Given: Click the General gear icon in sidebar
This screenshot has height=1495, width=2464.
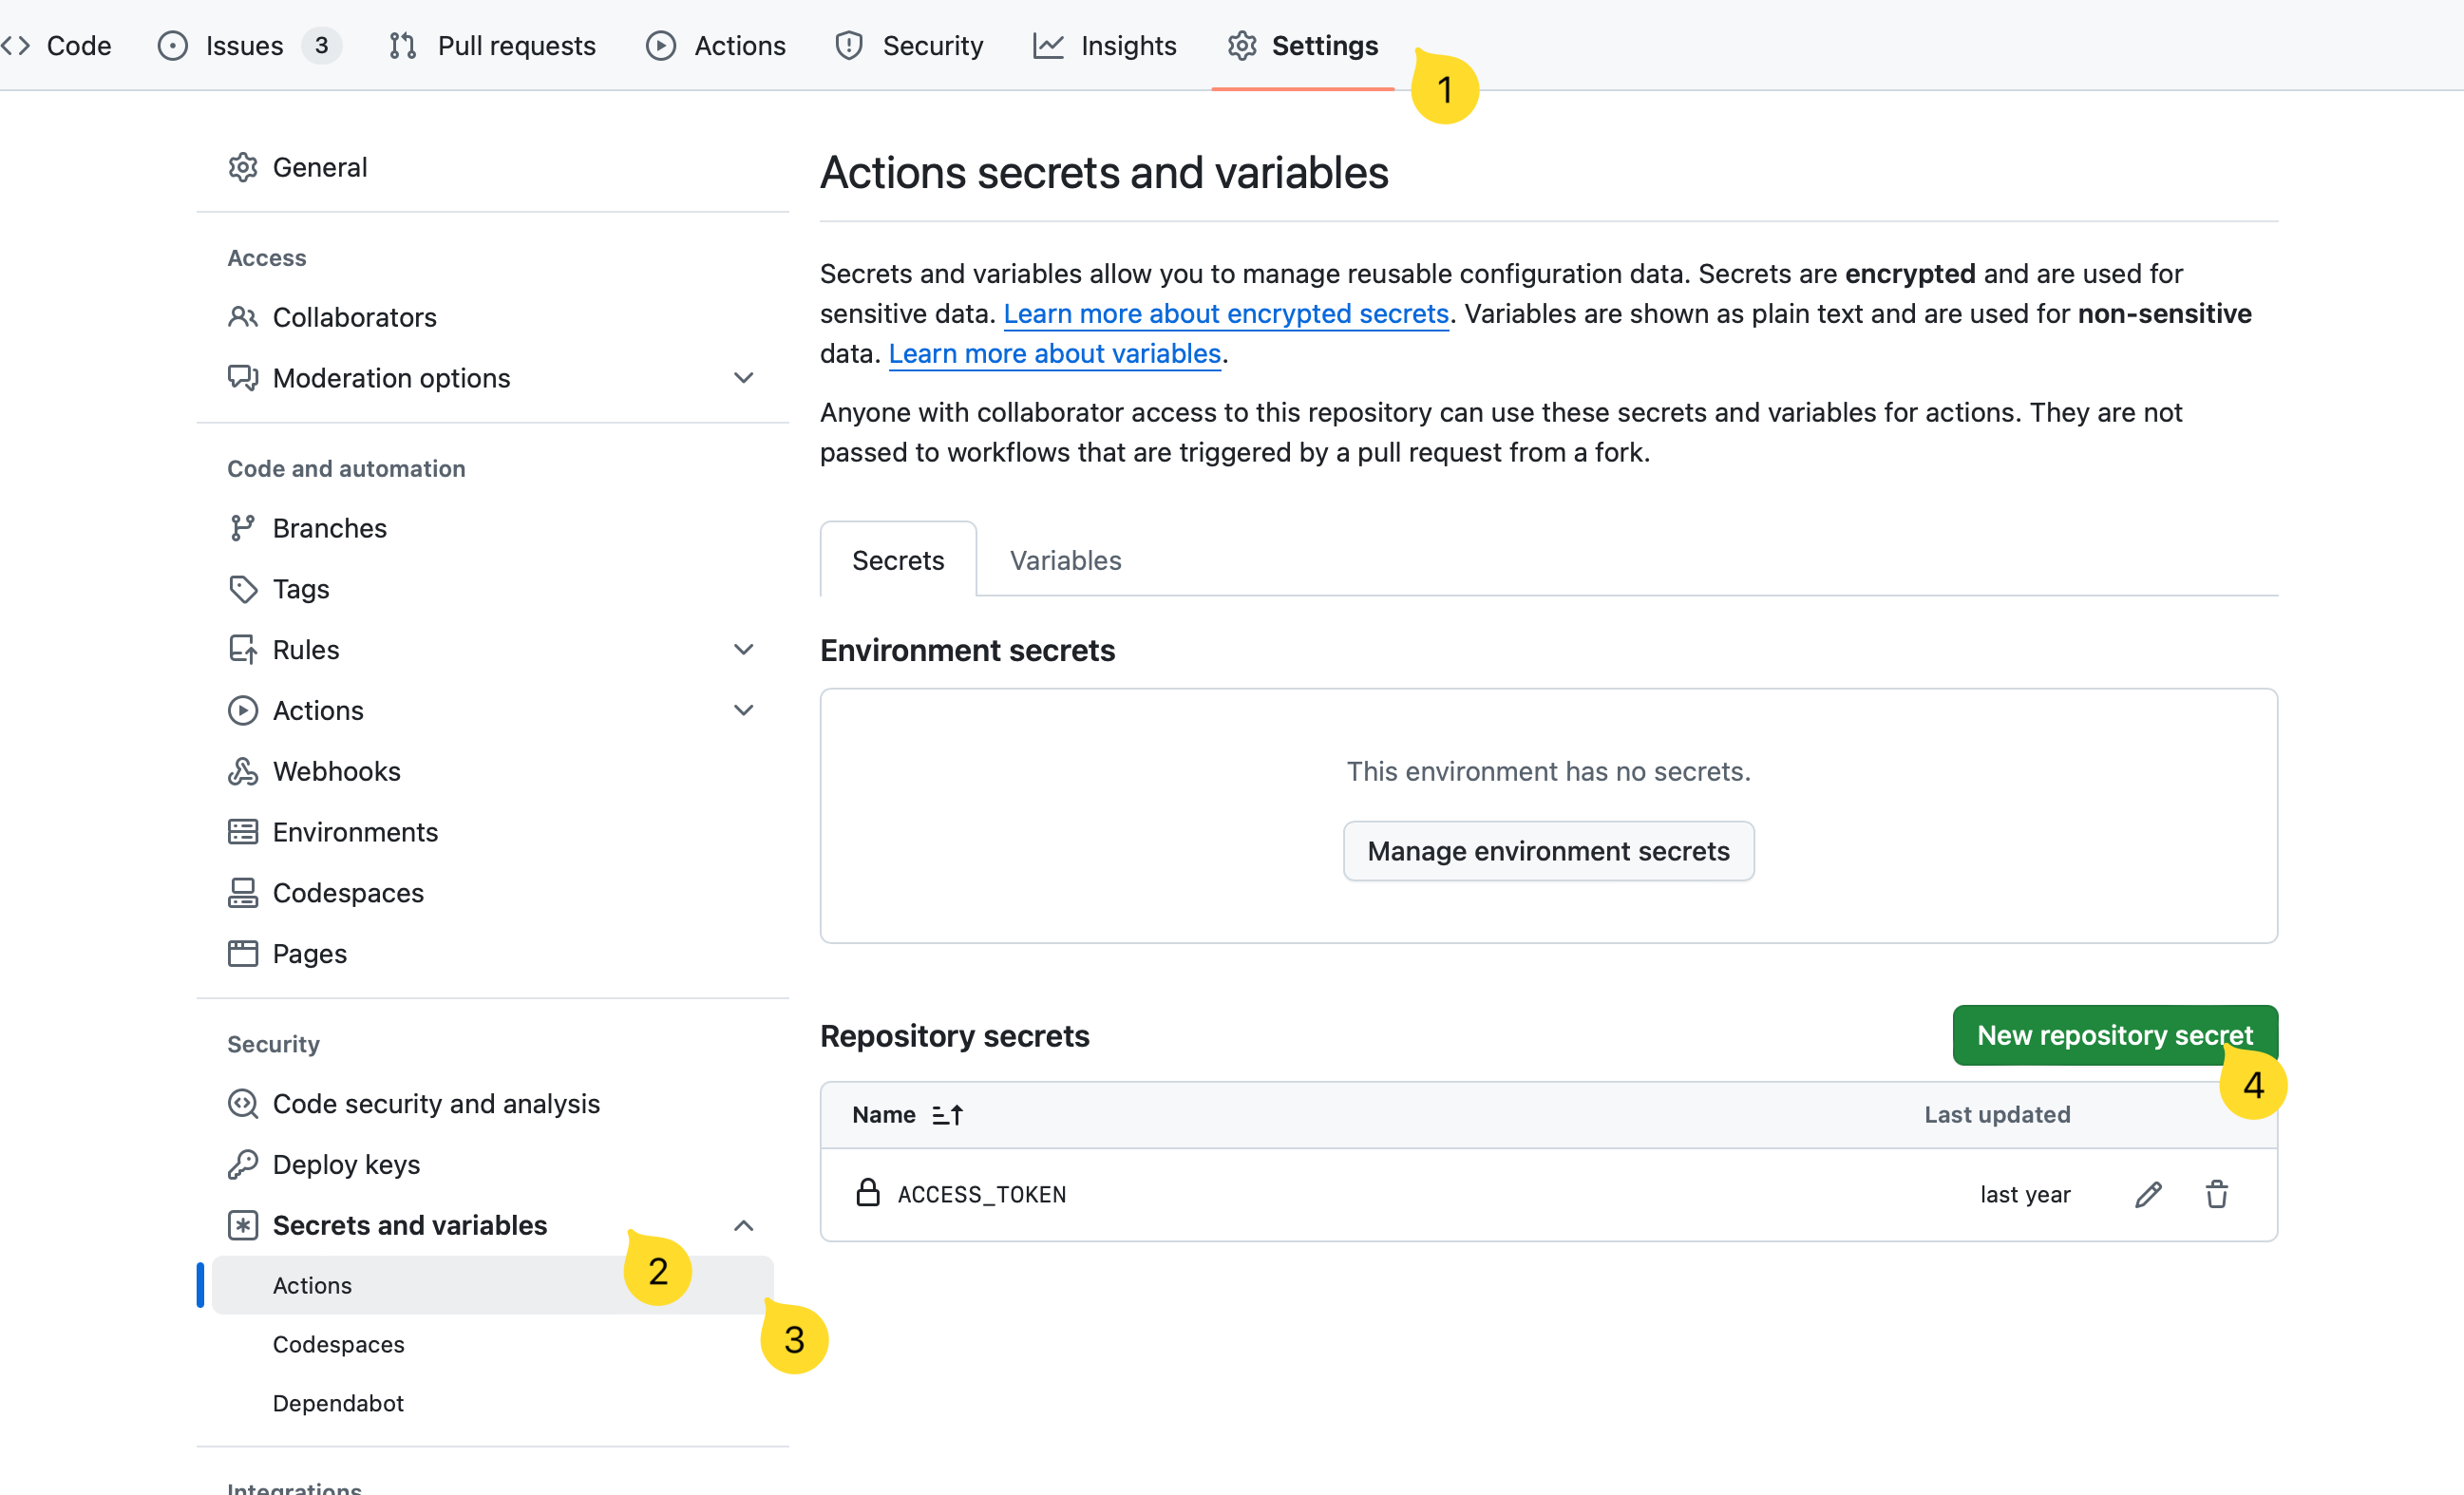Looking at the screenshot, I should coord(243,167).
